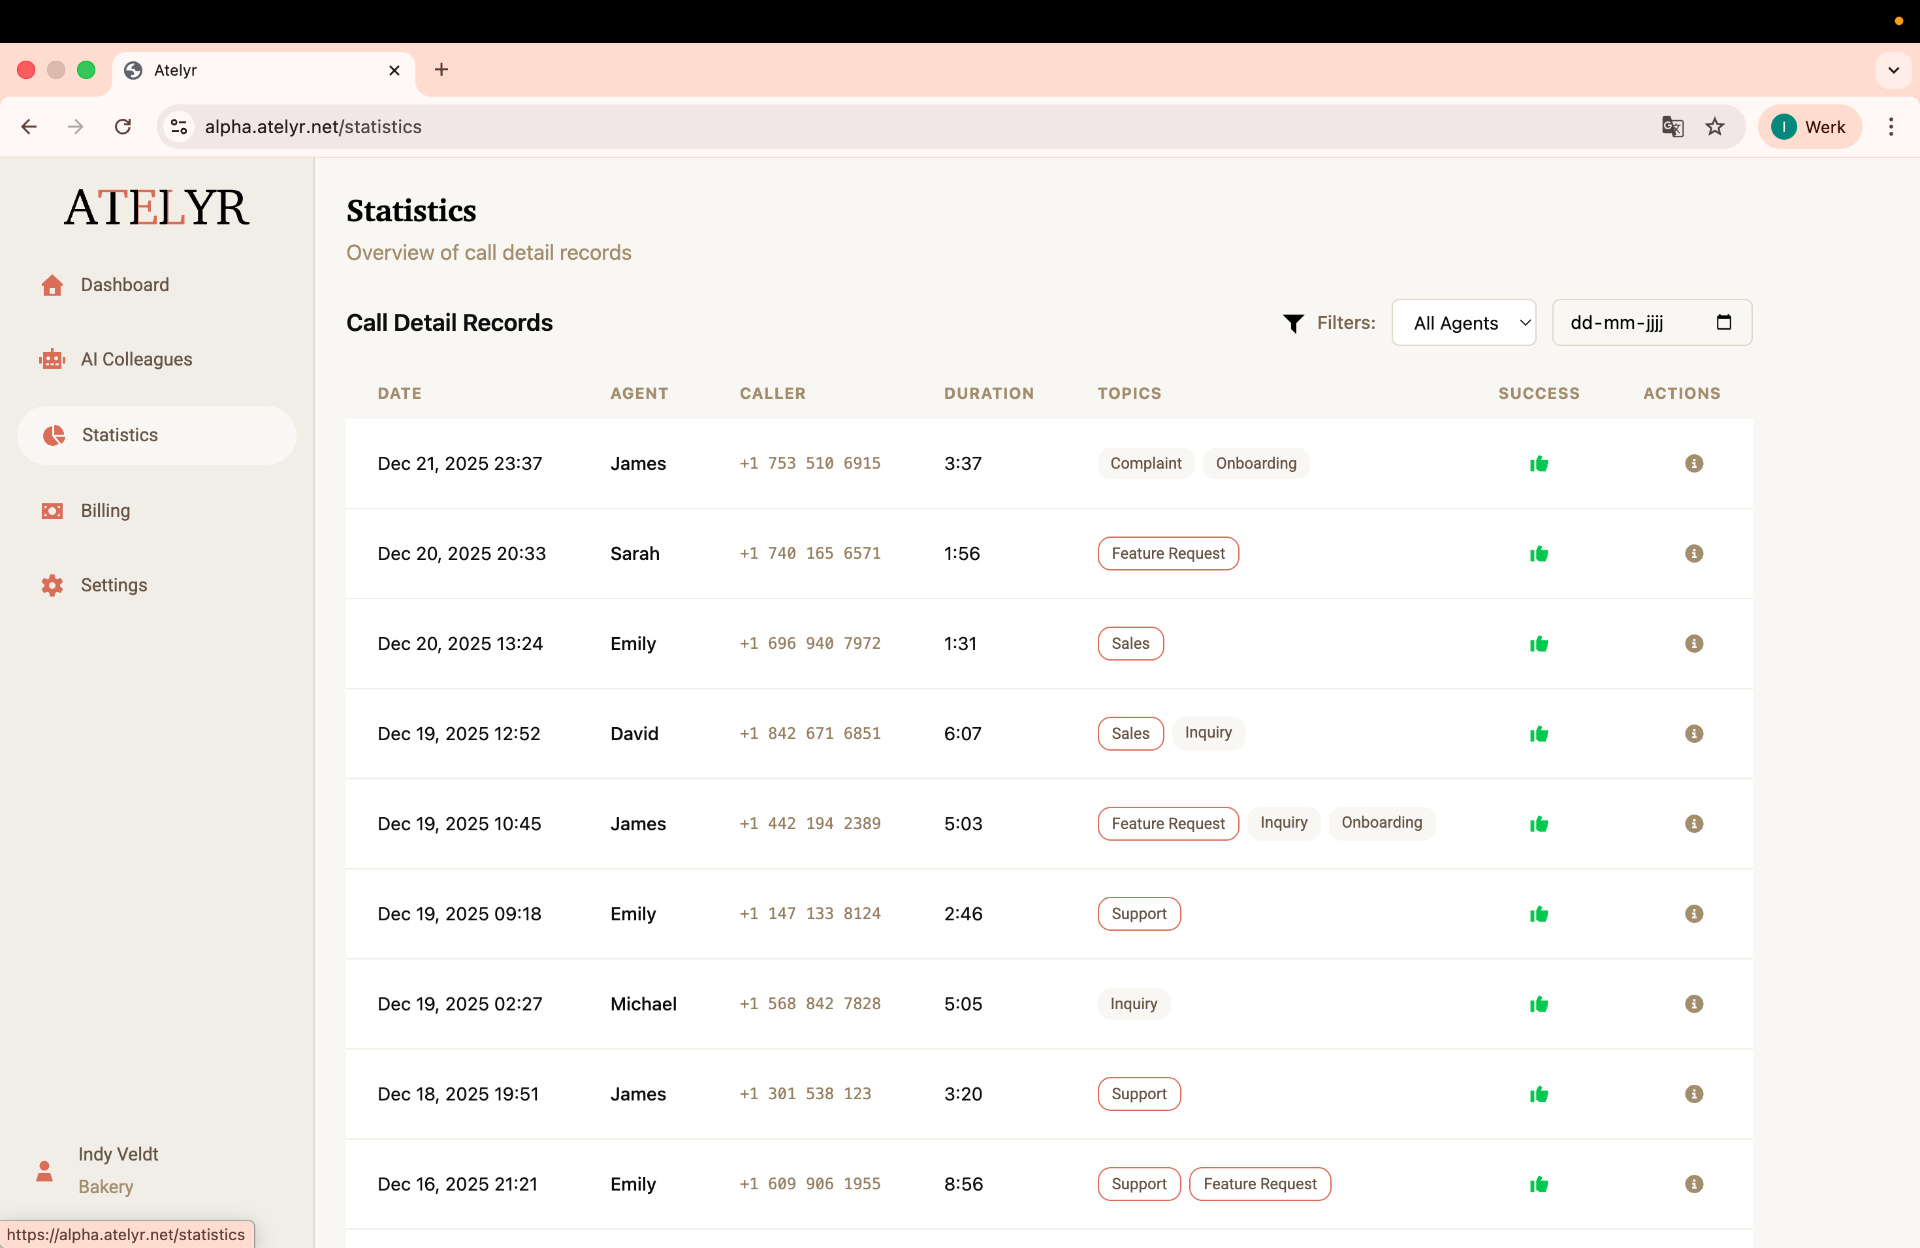The height and width of the screenshot is (1248, 1920).
Task: Click thumbs-up on Sarah's row
Action: (x=1539, y=554)
